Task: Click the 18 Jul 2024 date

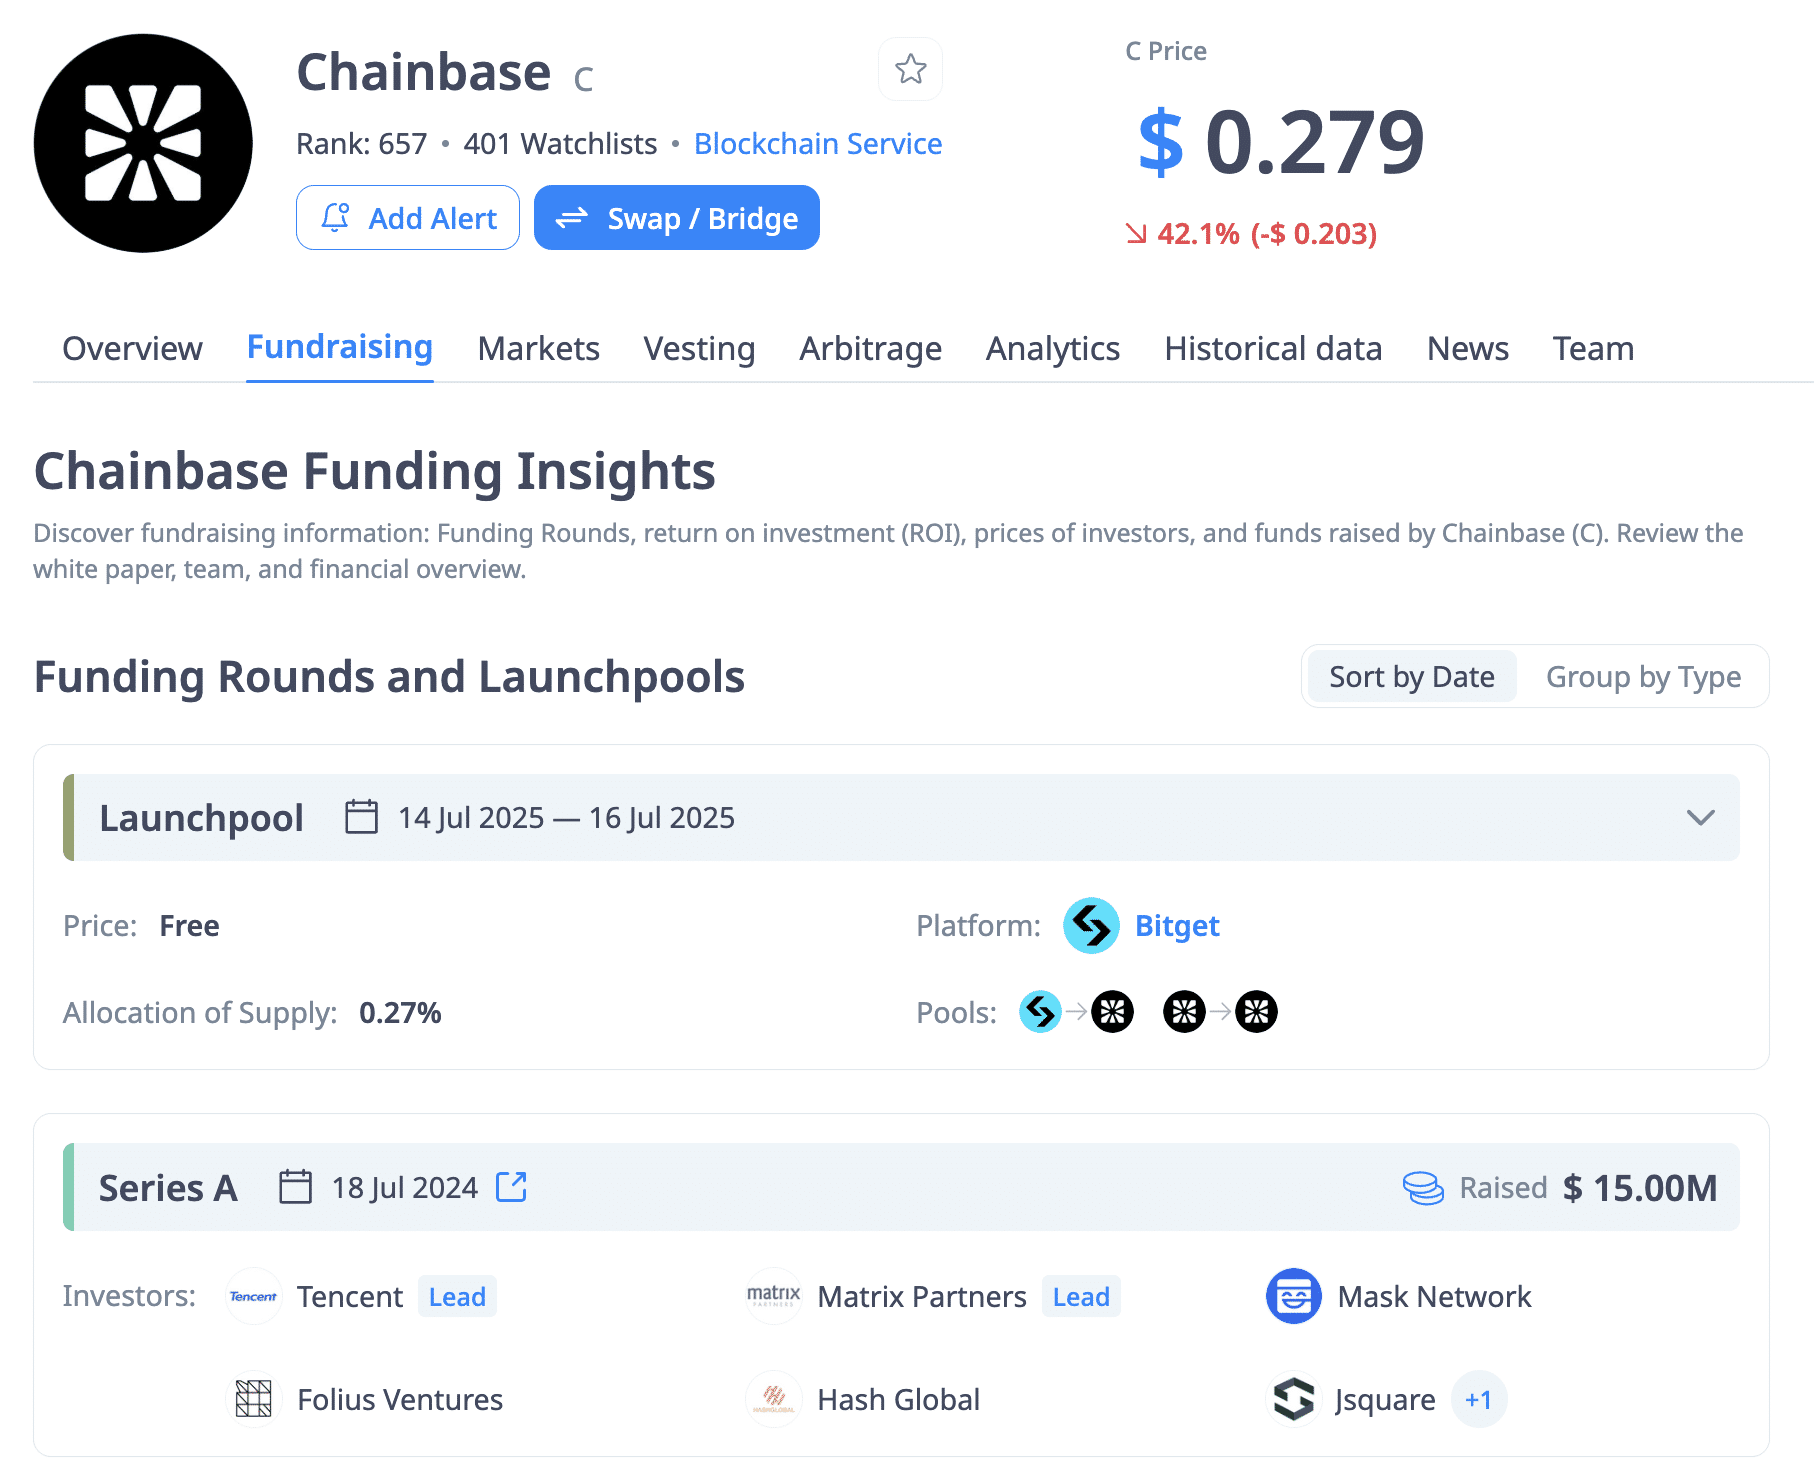Action: [405, 1188]
